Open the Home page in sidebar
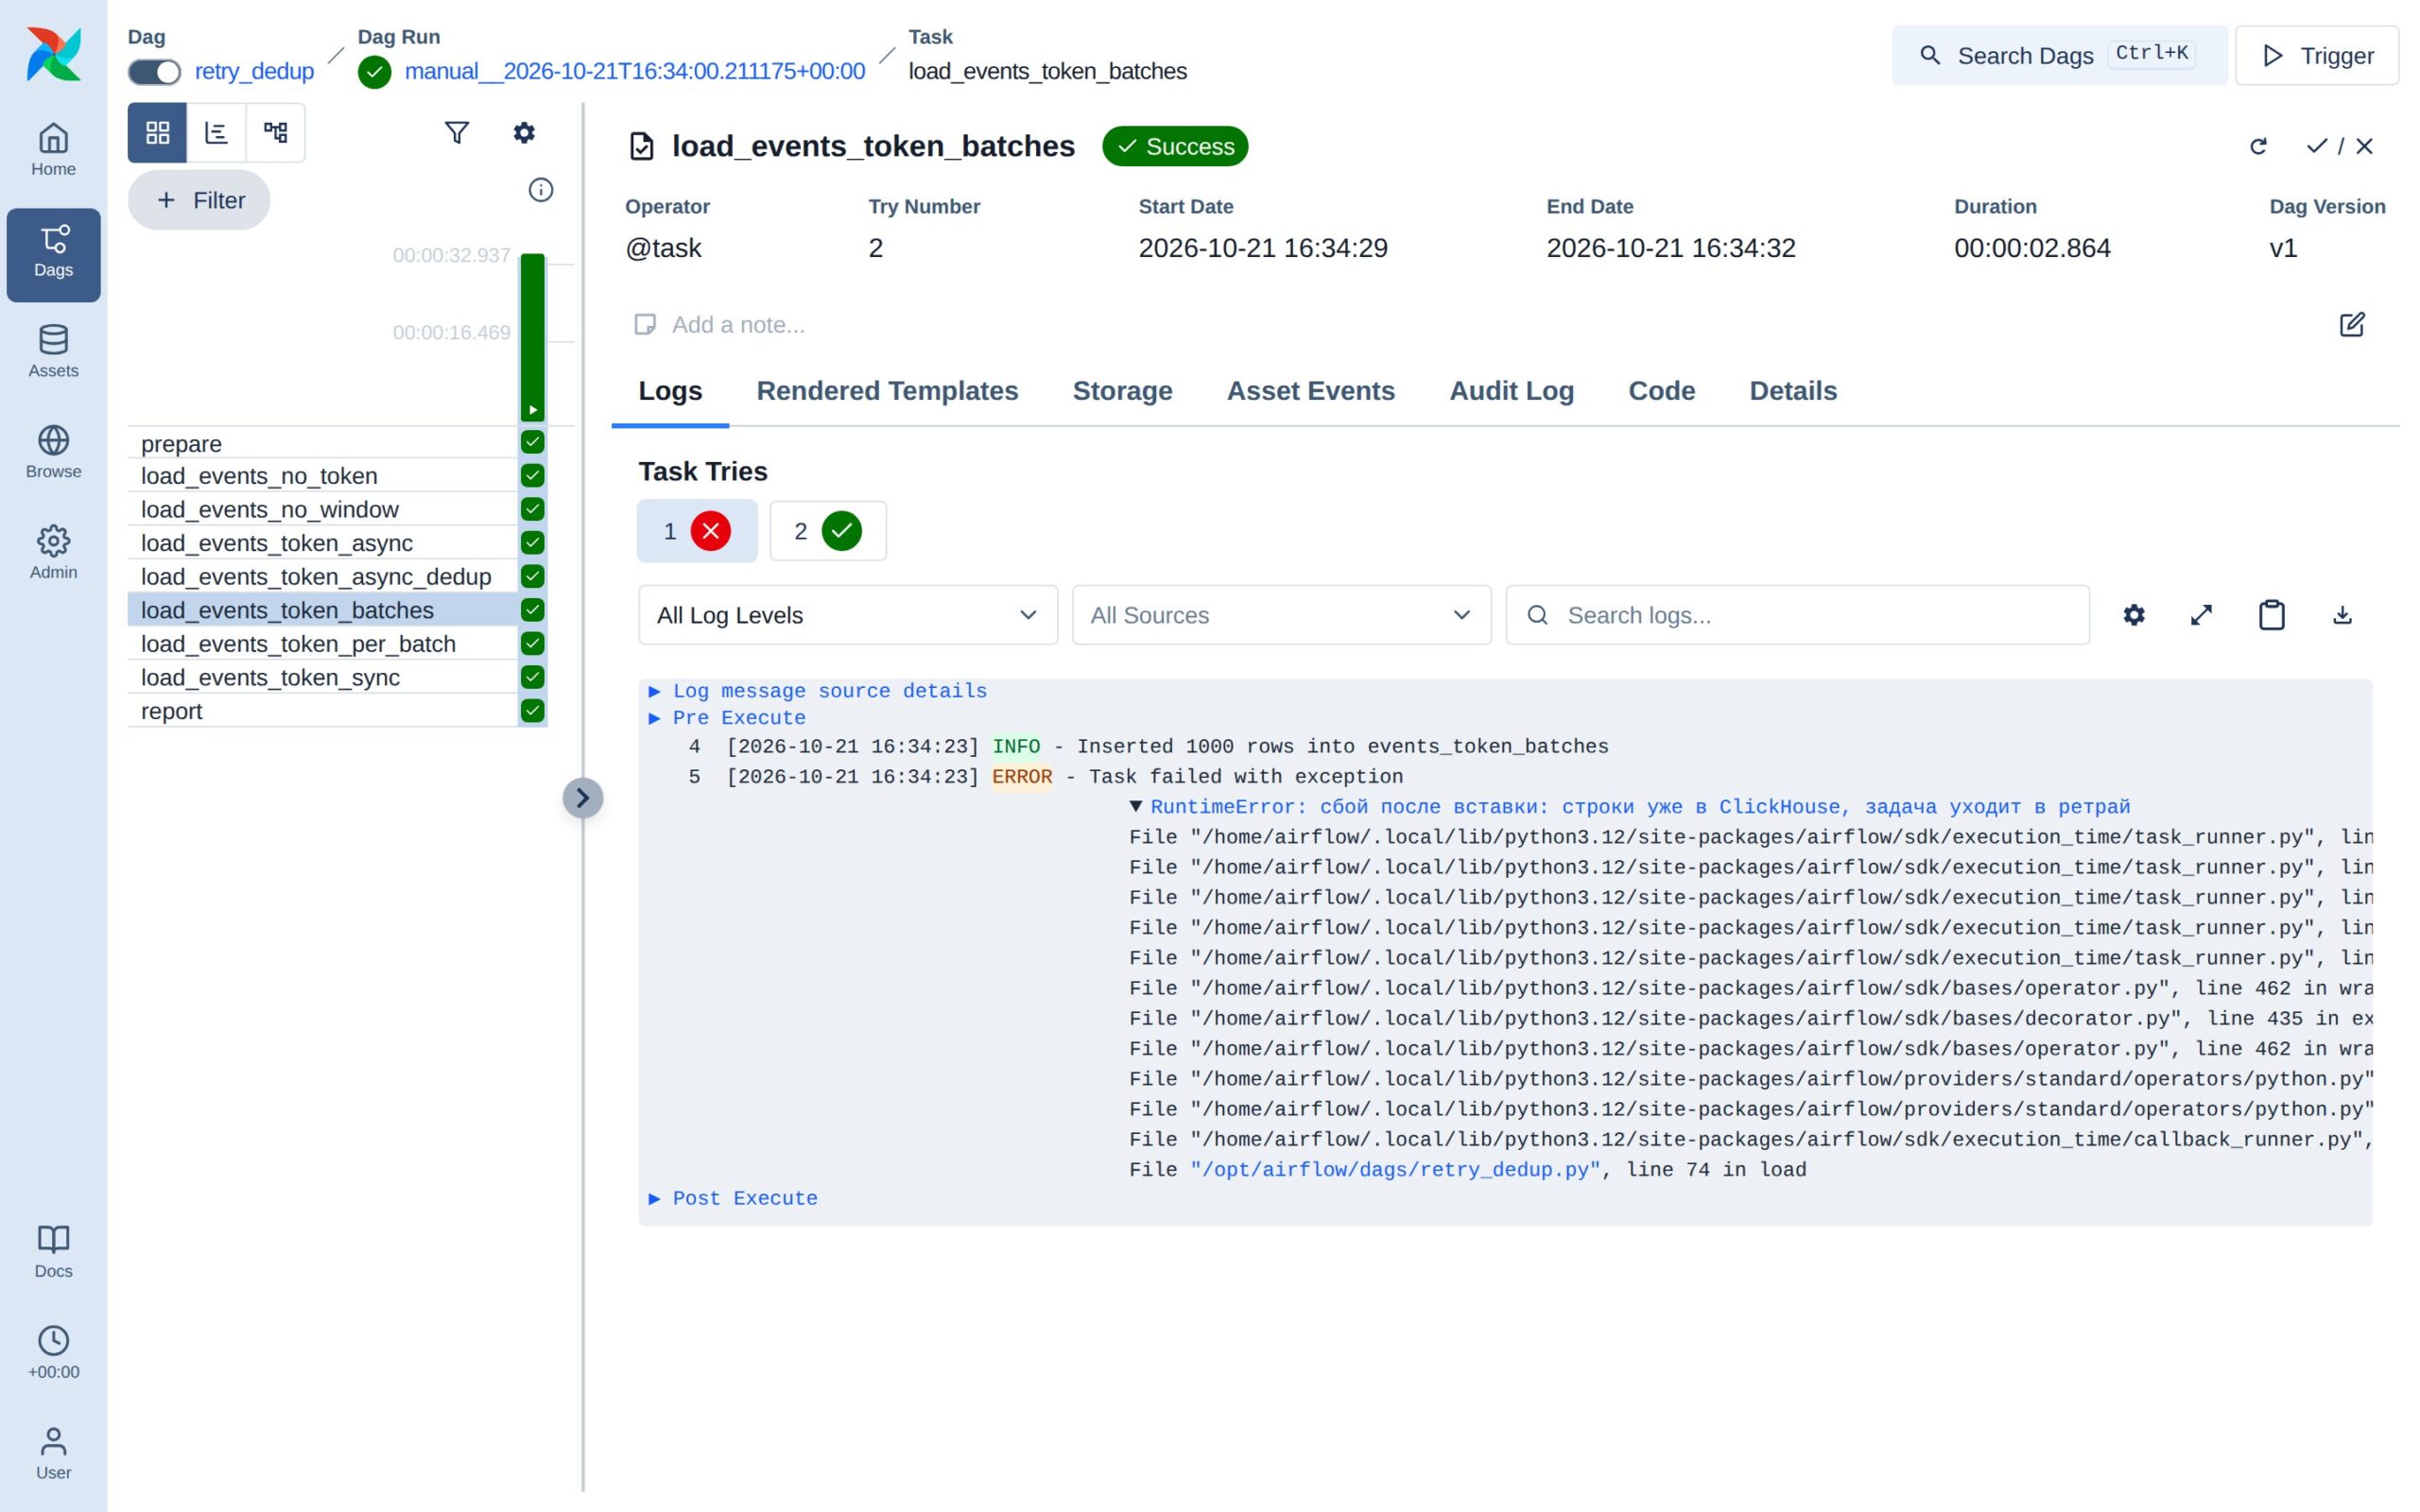This screenshot has width=2420, height=1512. click(53, 150)
